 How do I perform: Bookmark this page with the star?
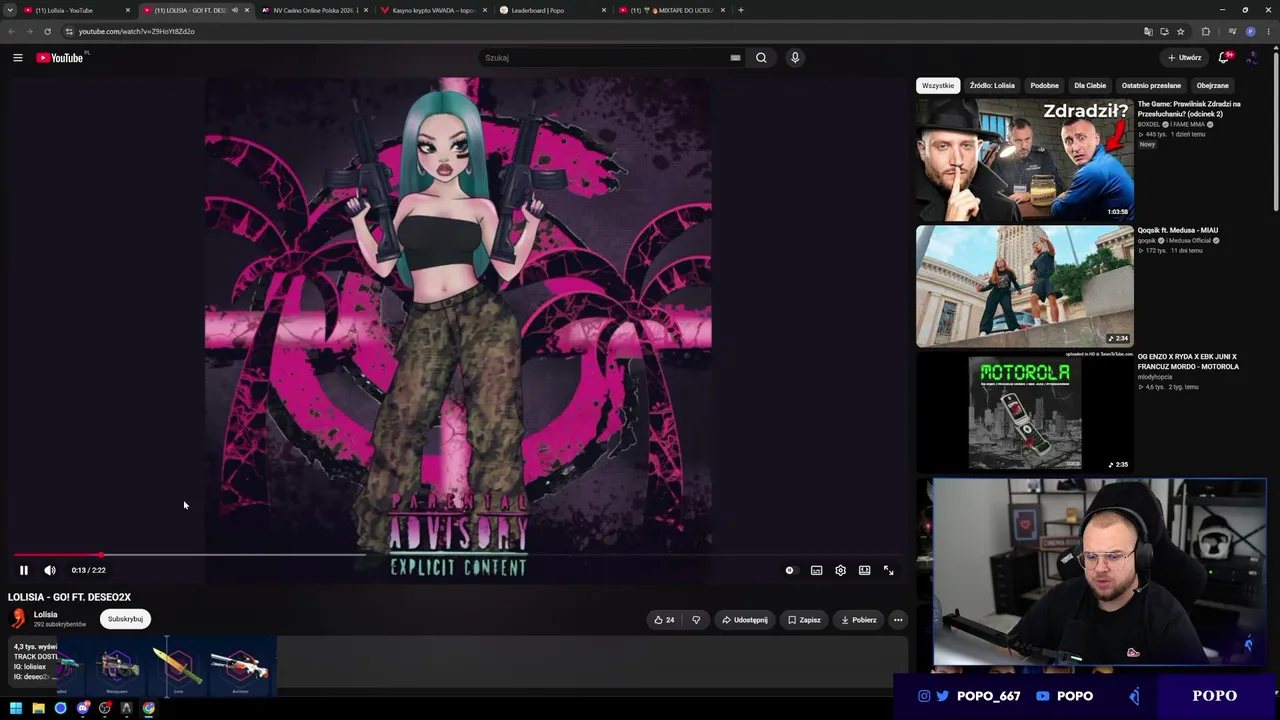pos(1181,31)
